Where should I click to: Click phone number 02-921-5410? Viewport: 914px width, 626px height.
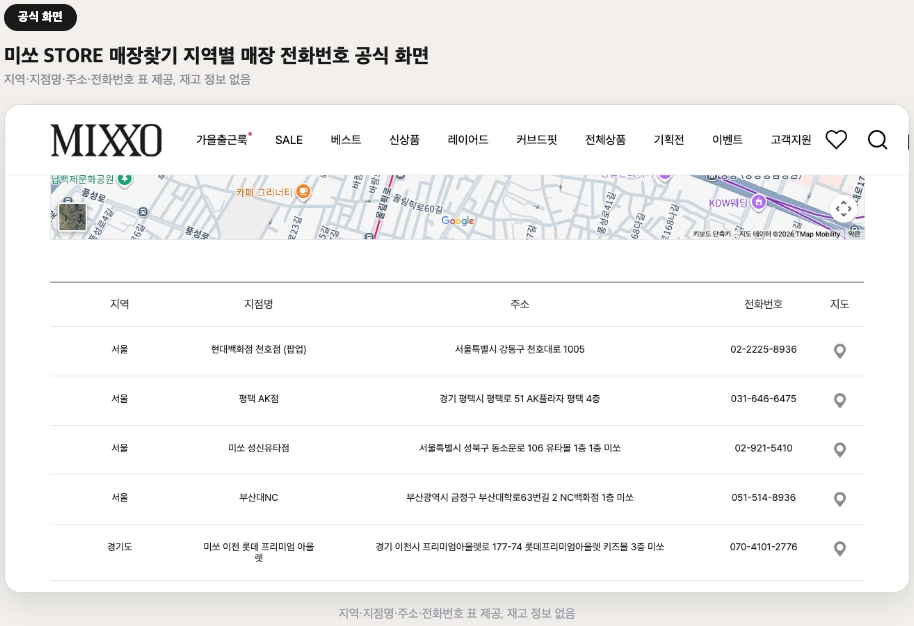[763, 448]
